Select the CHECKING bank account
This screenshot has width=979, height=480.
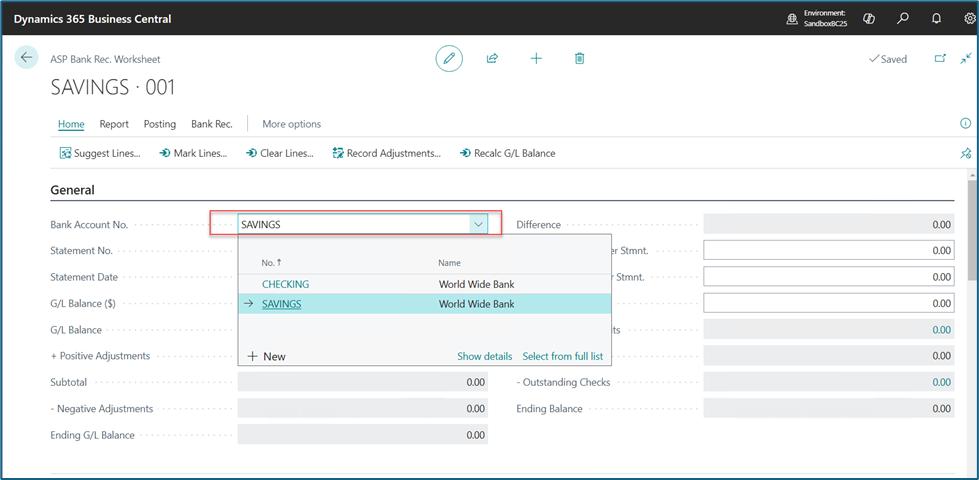pos(285,284)
